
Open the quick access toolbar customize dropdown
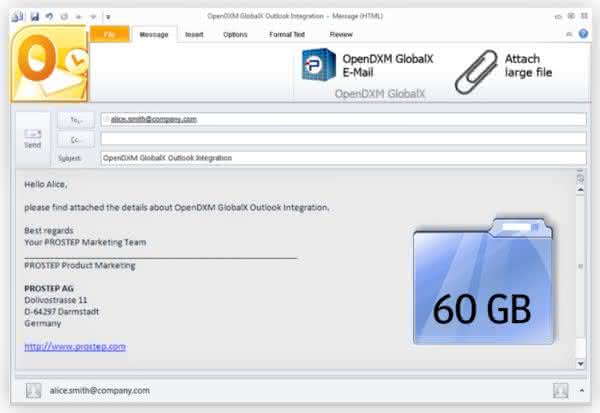coord(108,17)
